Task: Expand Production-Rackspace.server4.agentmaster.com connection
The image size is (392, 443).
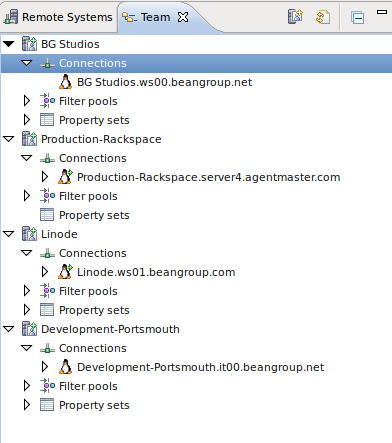Action: point(45,177)
